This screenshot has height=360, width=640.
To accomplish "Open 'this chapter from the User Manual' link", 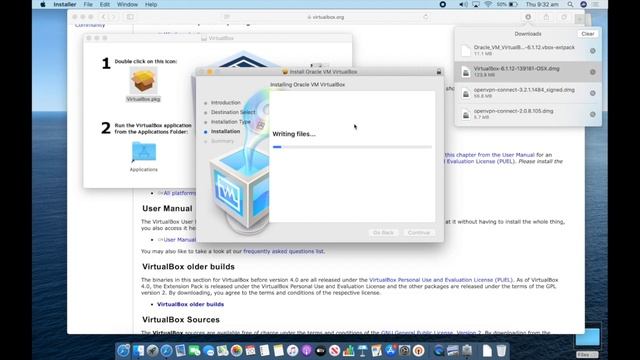I will point(490,155).
